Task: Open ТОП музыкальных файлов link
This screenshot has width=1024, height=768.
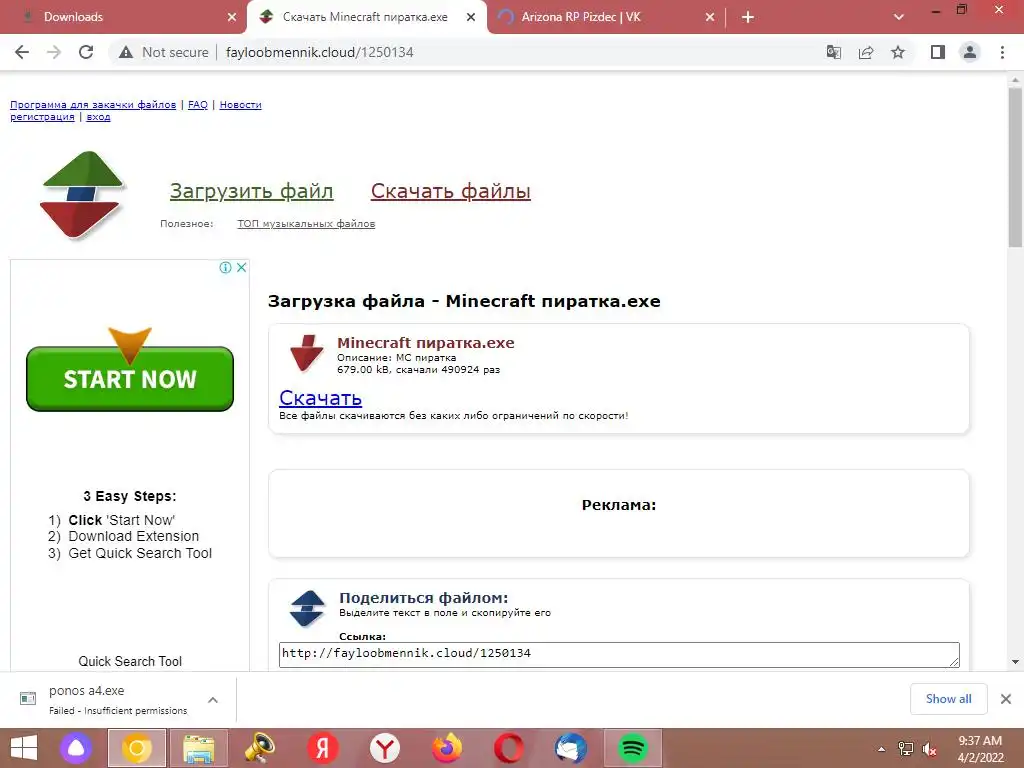Action: [x=306, y=223]
